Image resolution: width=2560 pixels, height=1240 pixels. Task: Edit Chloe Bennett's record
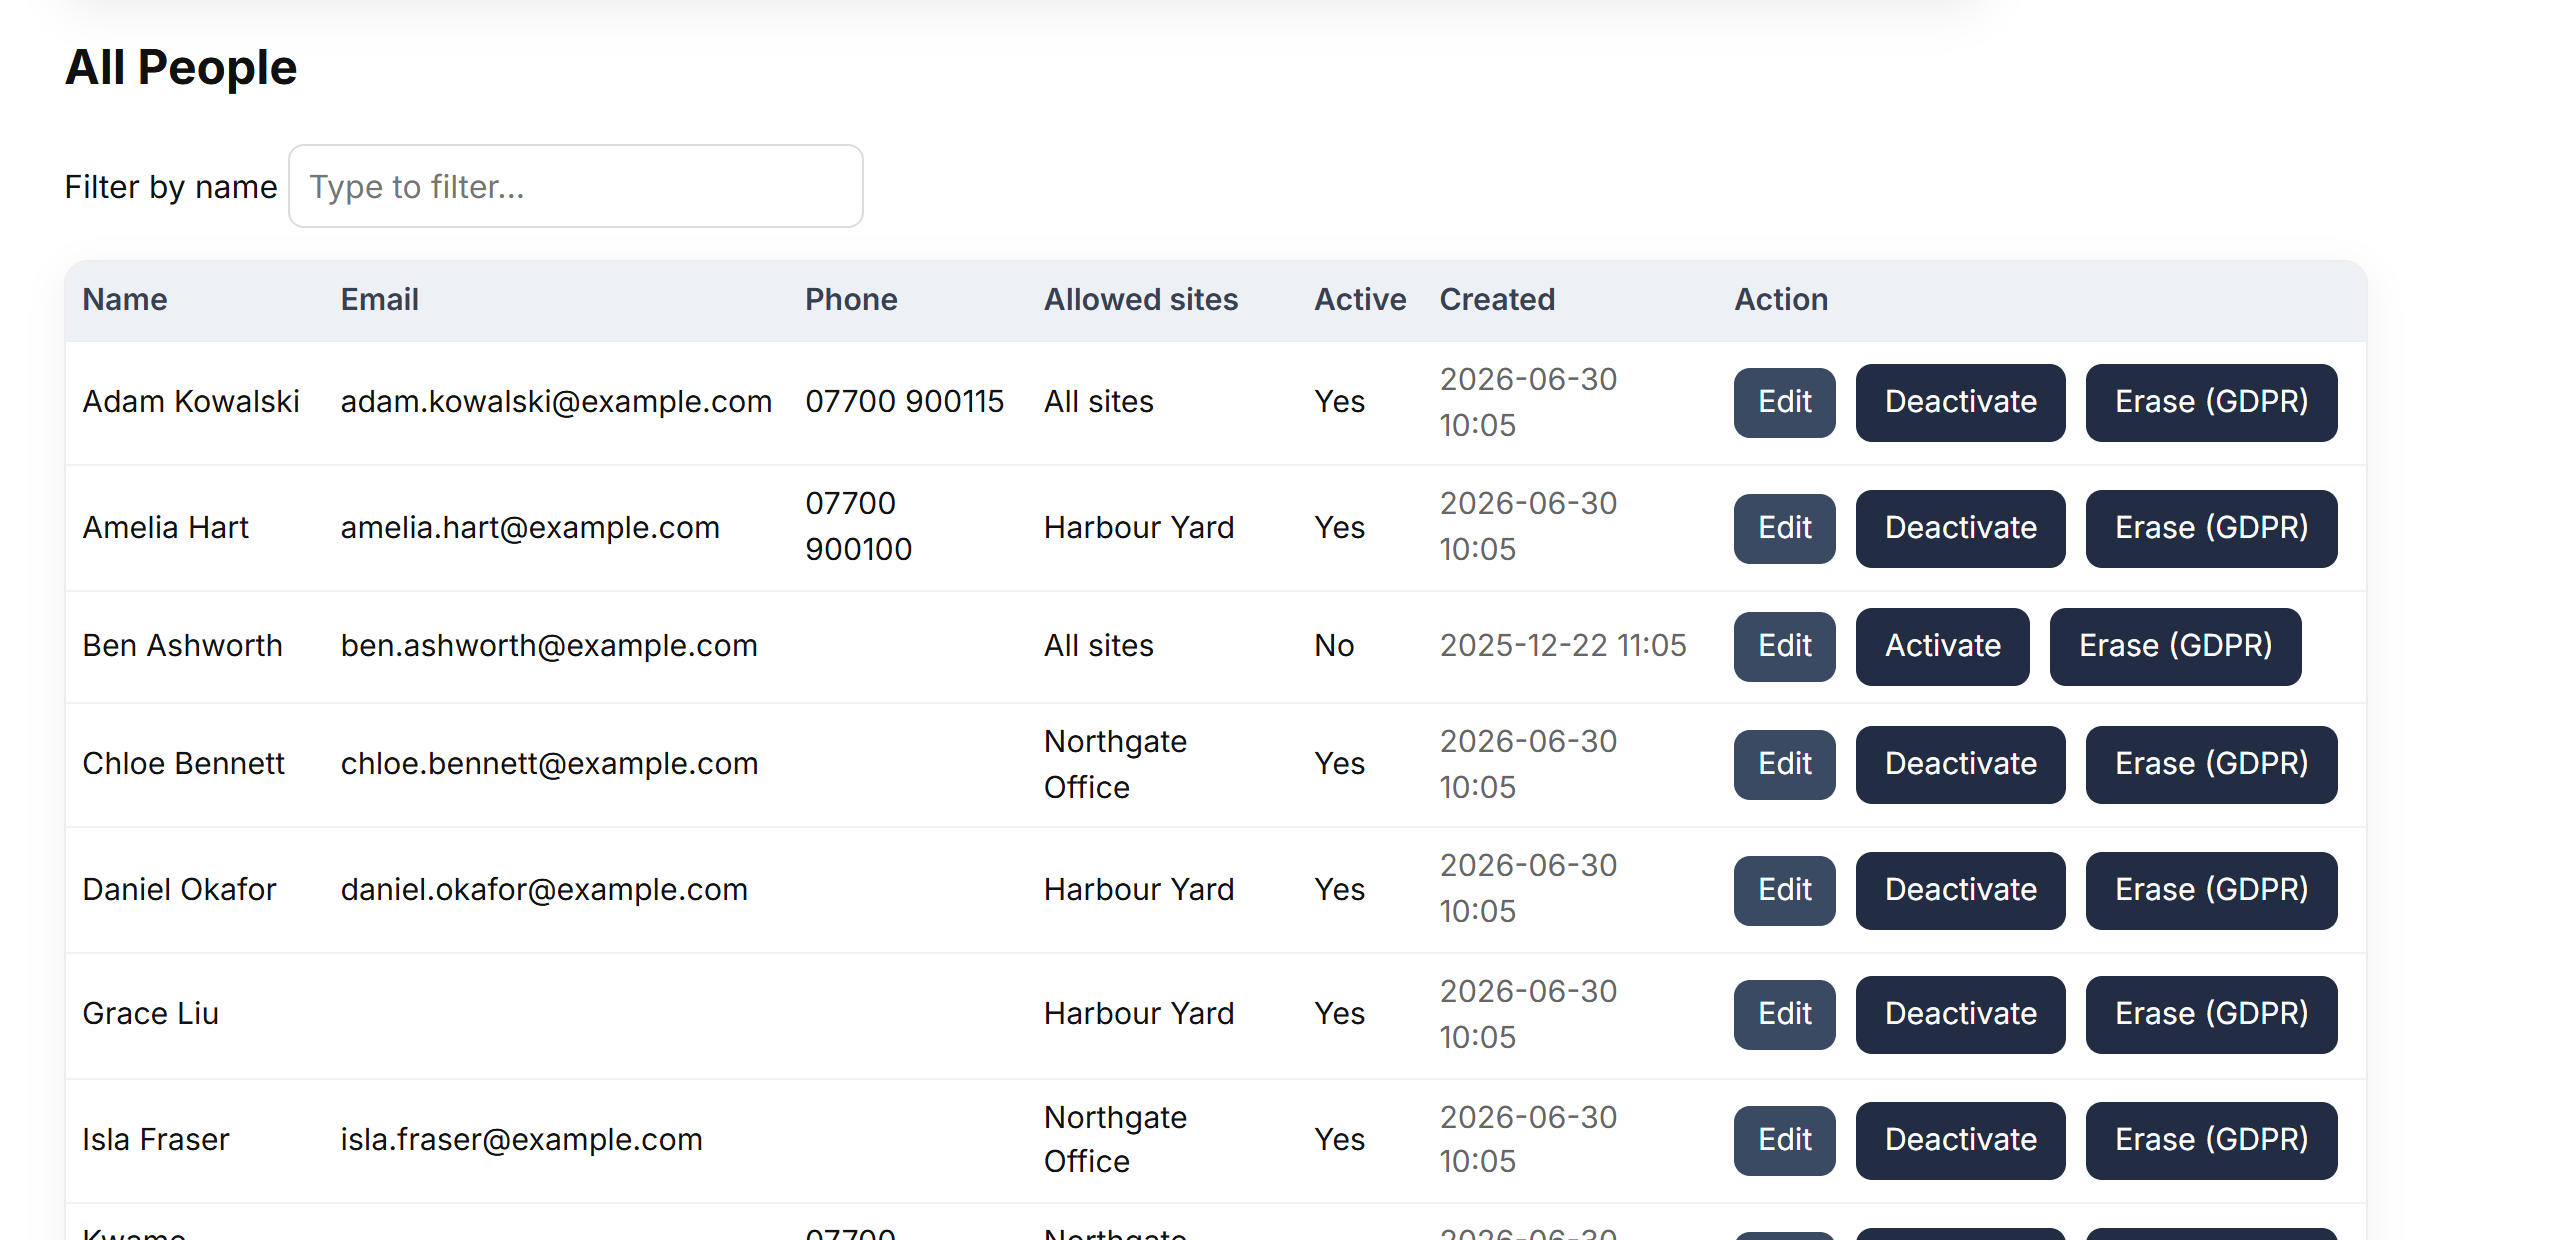click(x=1785, y=764)
